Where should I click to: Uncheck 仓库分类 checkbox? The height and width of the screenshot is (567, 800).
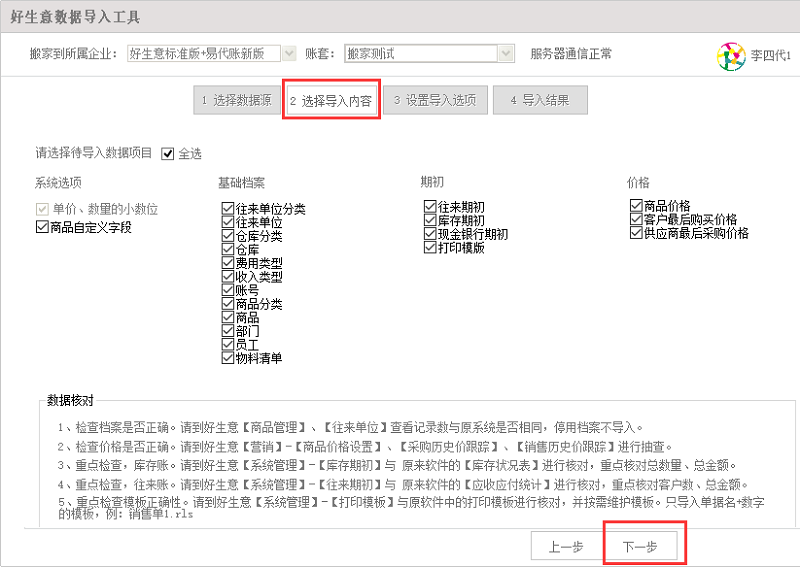pyautogui.click(x=228, y=236)
